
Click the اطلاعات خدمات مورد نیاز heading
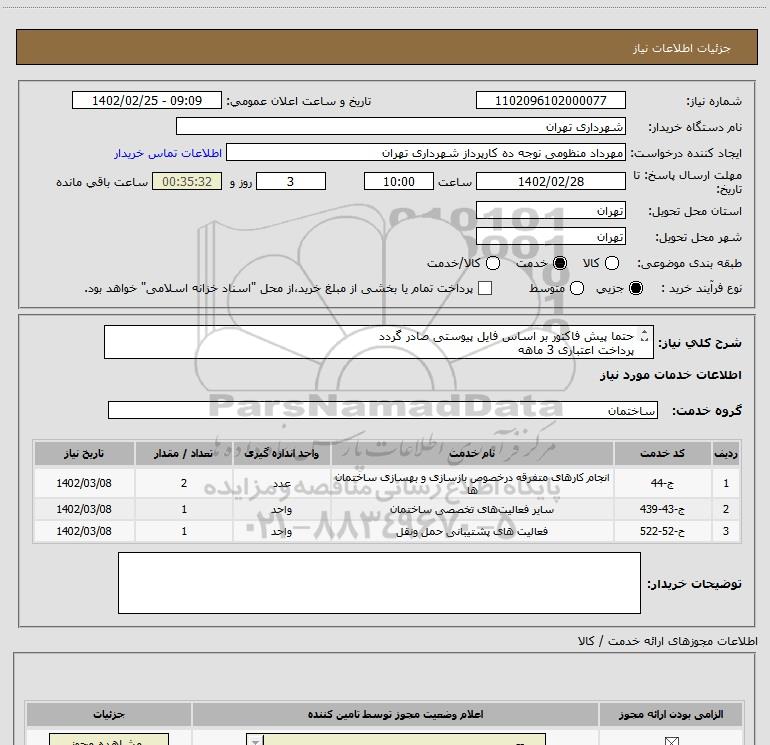pyautogui.click(x=670, y=375)
